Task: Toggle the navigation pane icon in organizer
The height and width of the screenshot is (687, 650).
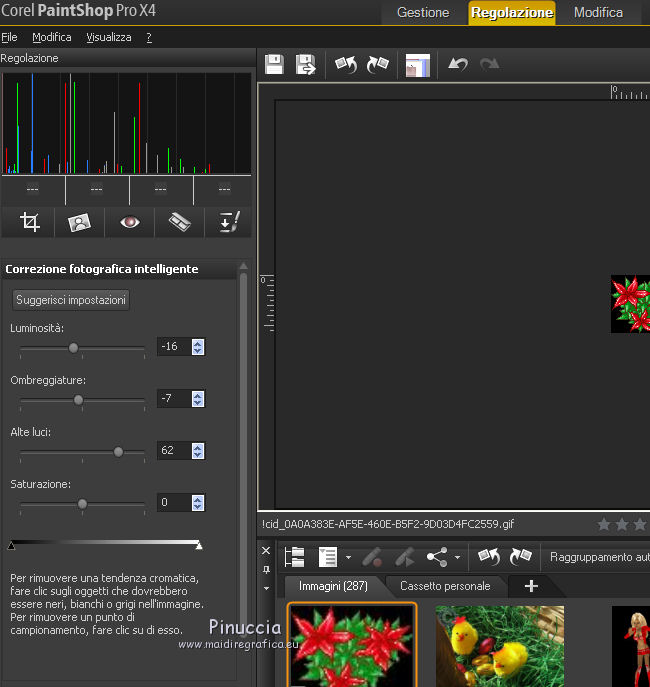Action: [x=295, y=557]
